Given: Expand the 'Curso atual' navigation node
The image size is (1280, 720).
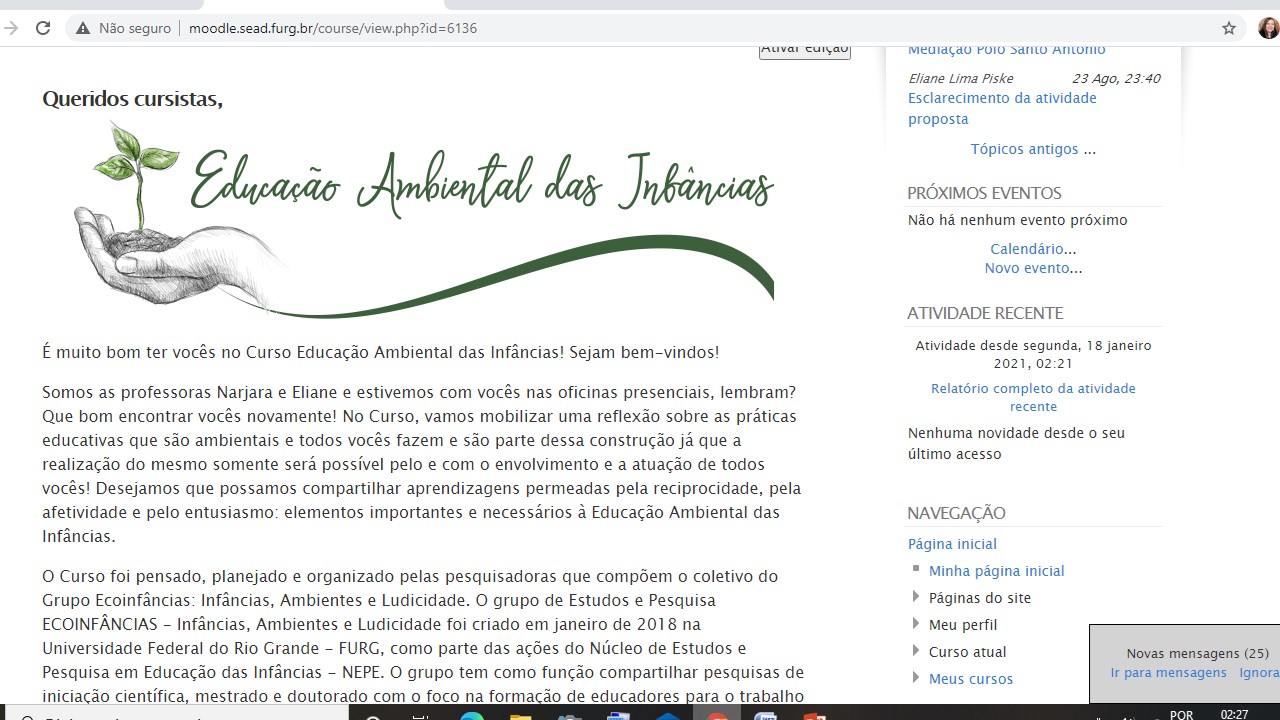Looking at the screenshot, I should pyautogui.click(x=916, y=651).
